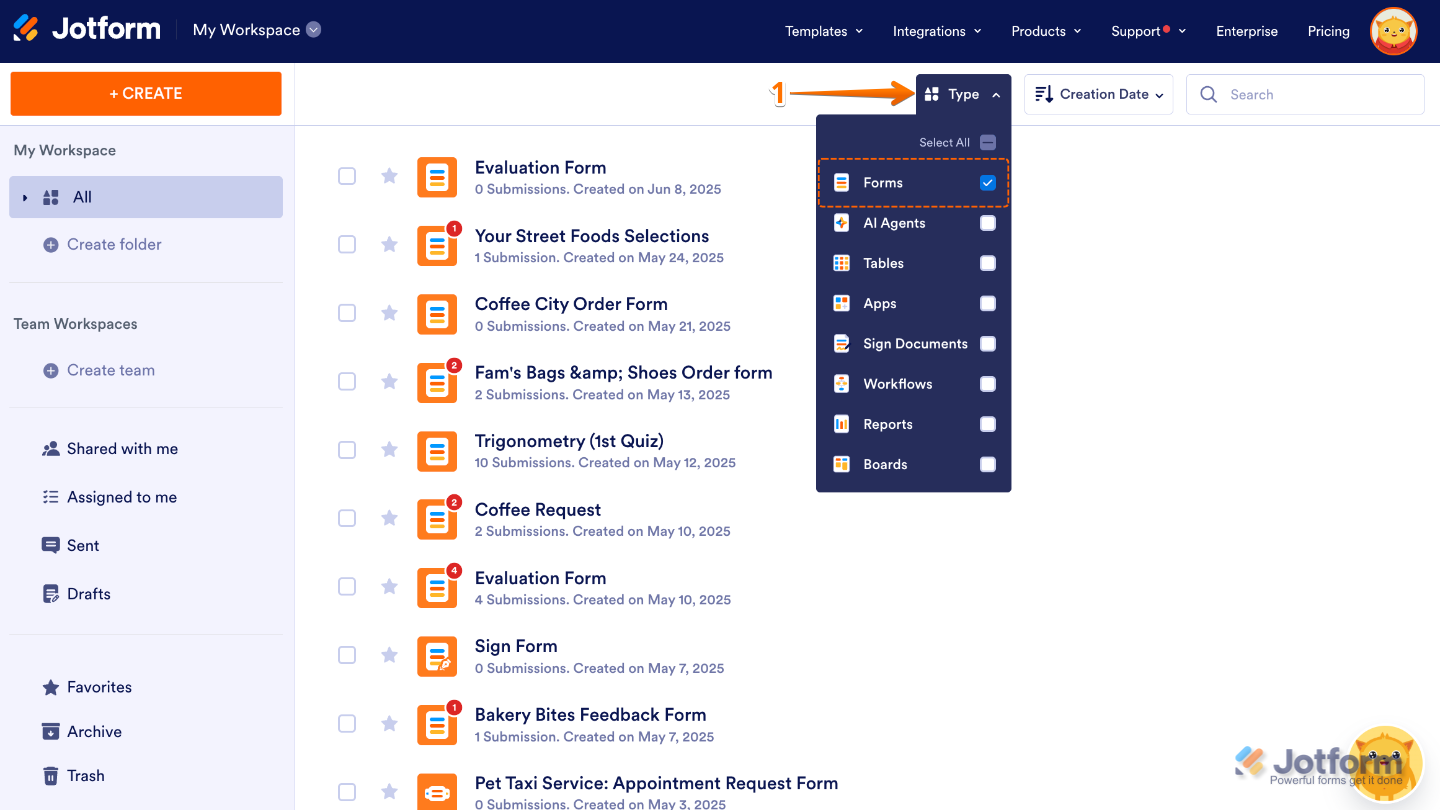Open the Trigonometry (1st Quiz) form link
The image size is (1440, 810).
click(568, 440)
